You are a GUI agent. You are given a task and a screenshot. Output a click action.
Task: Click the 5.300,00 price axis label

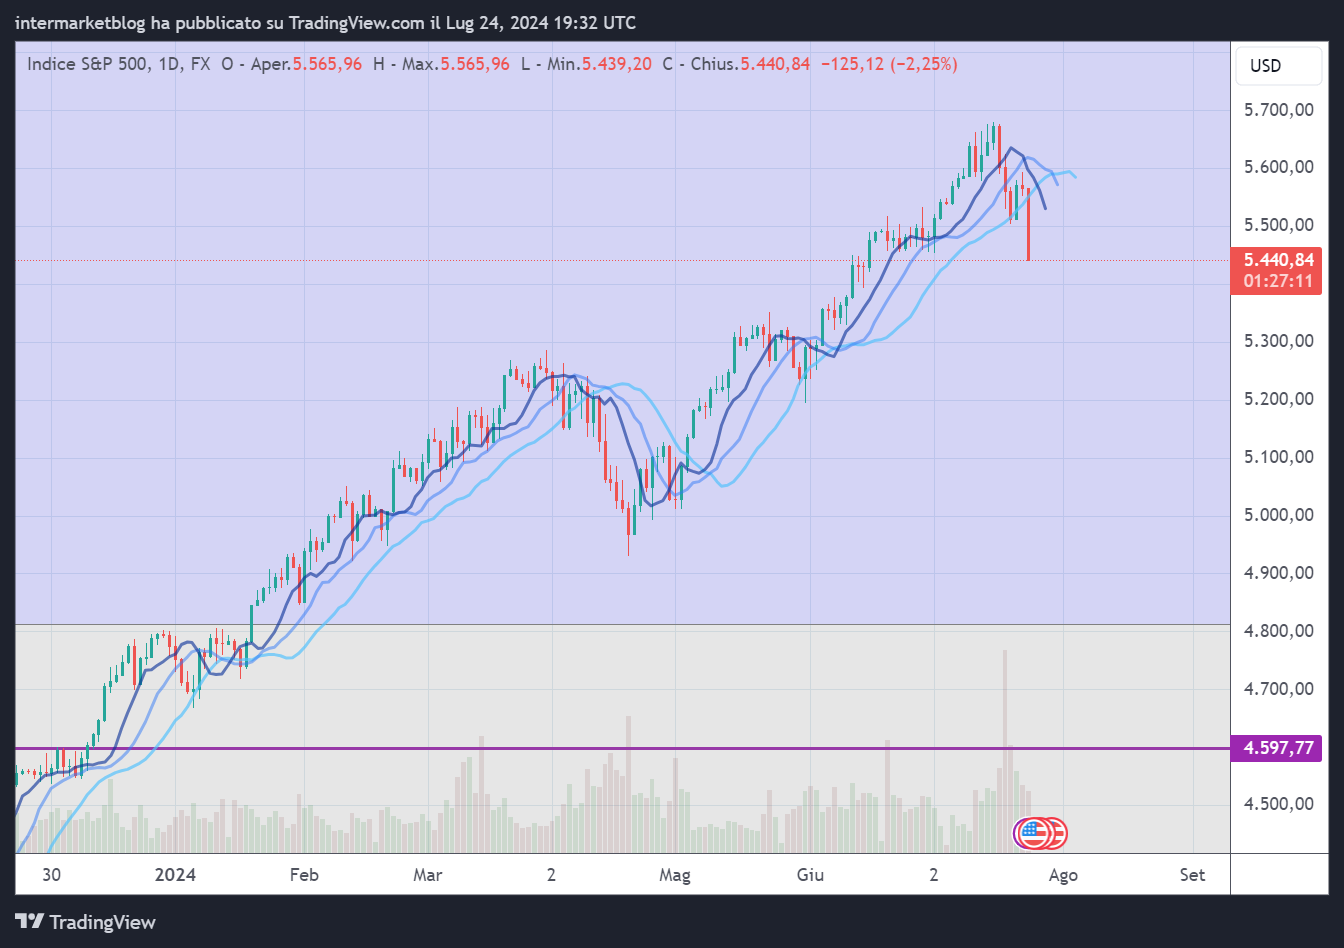tap(1278, 341)
